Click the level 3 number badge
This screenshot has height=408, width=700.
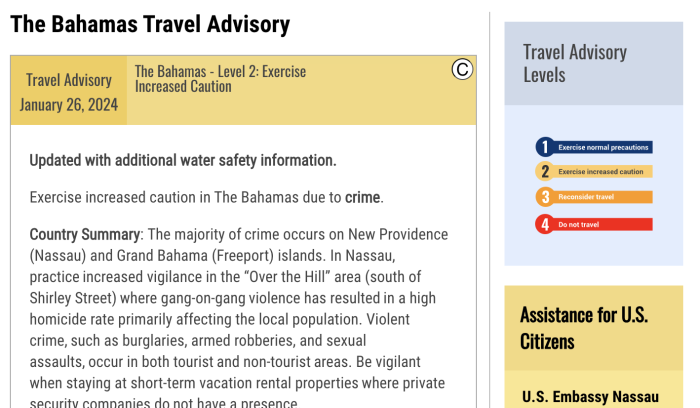[544, 196]
